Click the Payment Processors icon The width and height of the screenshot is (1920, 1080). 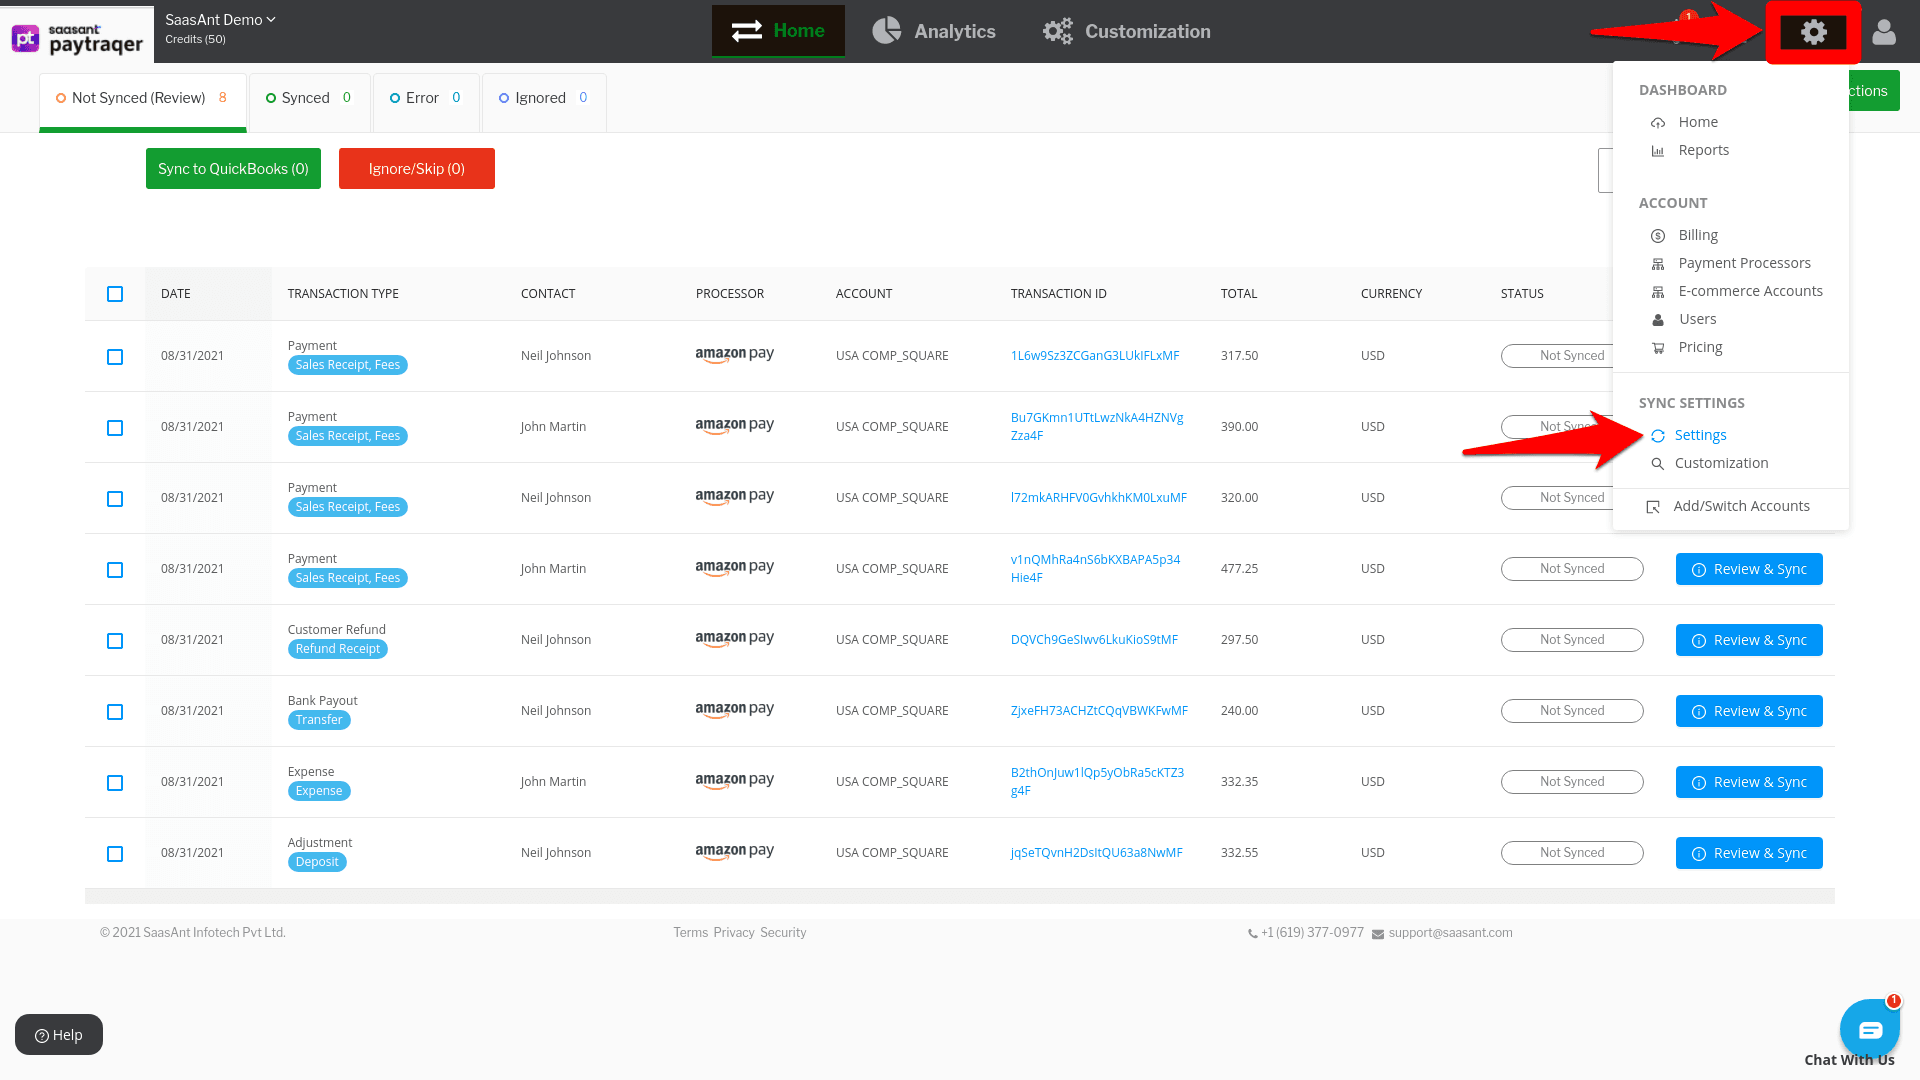click(1658, 264)
